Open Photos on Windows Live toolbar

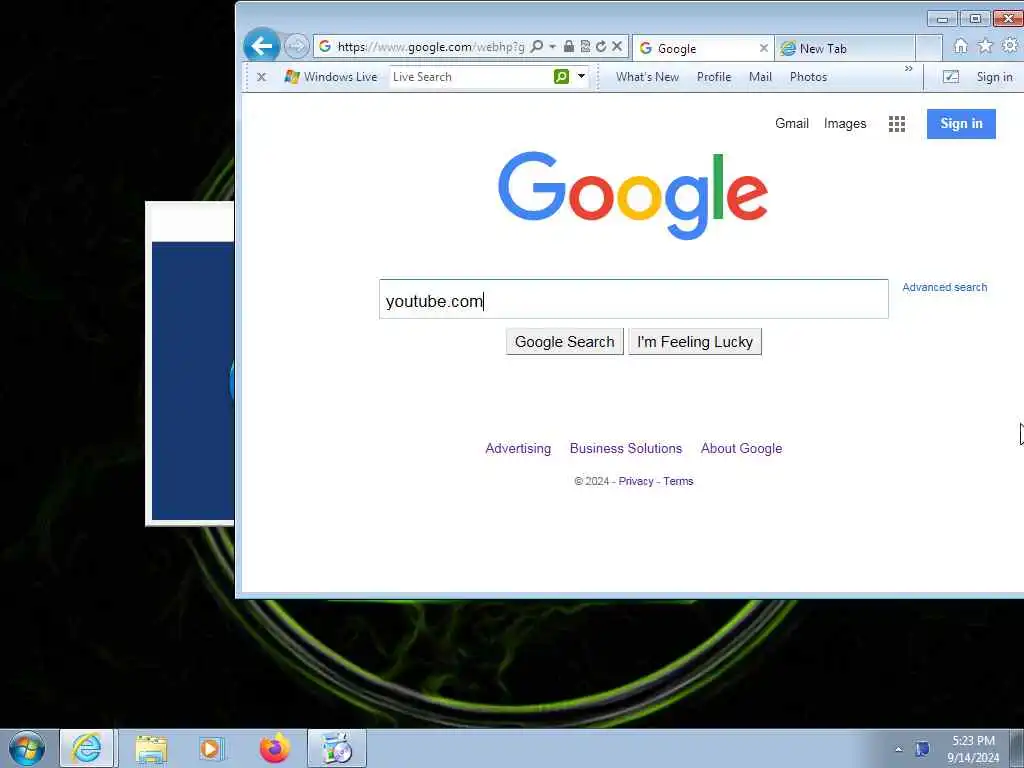808,77
